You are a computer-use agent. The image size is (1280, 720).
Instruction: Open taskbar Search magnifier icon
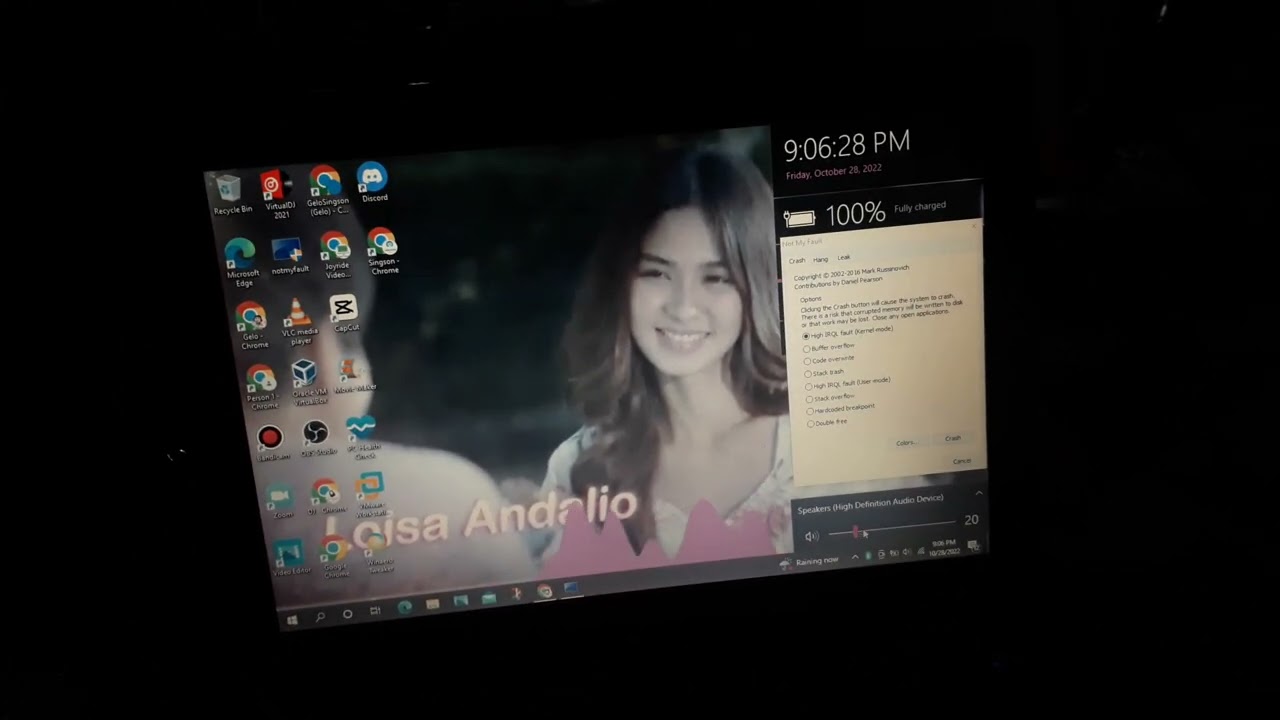point(320,617)
